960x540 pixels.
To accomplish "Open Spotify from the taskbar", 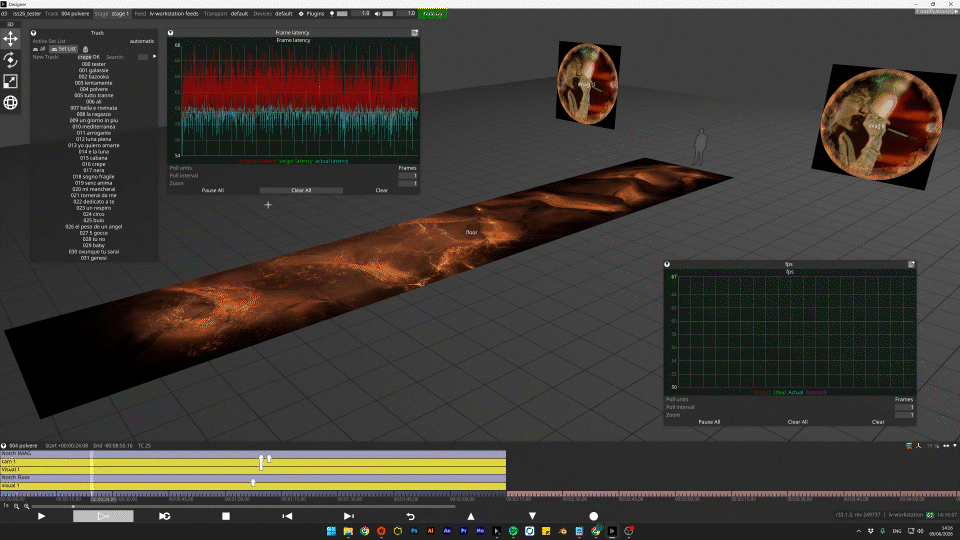I will click(513, 531).
